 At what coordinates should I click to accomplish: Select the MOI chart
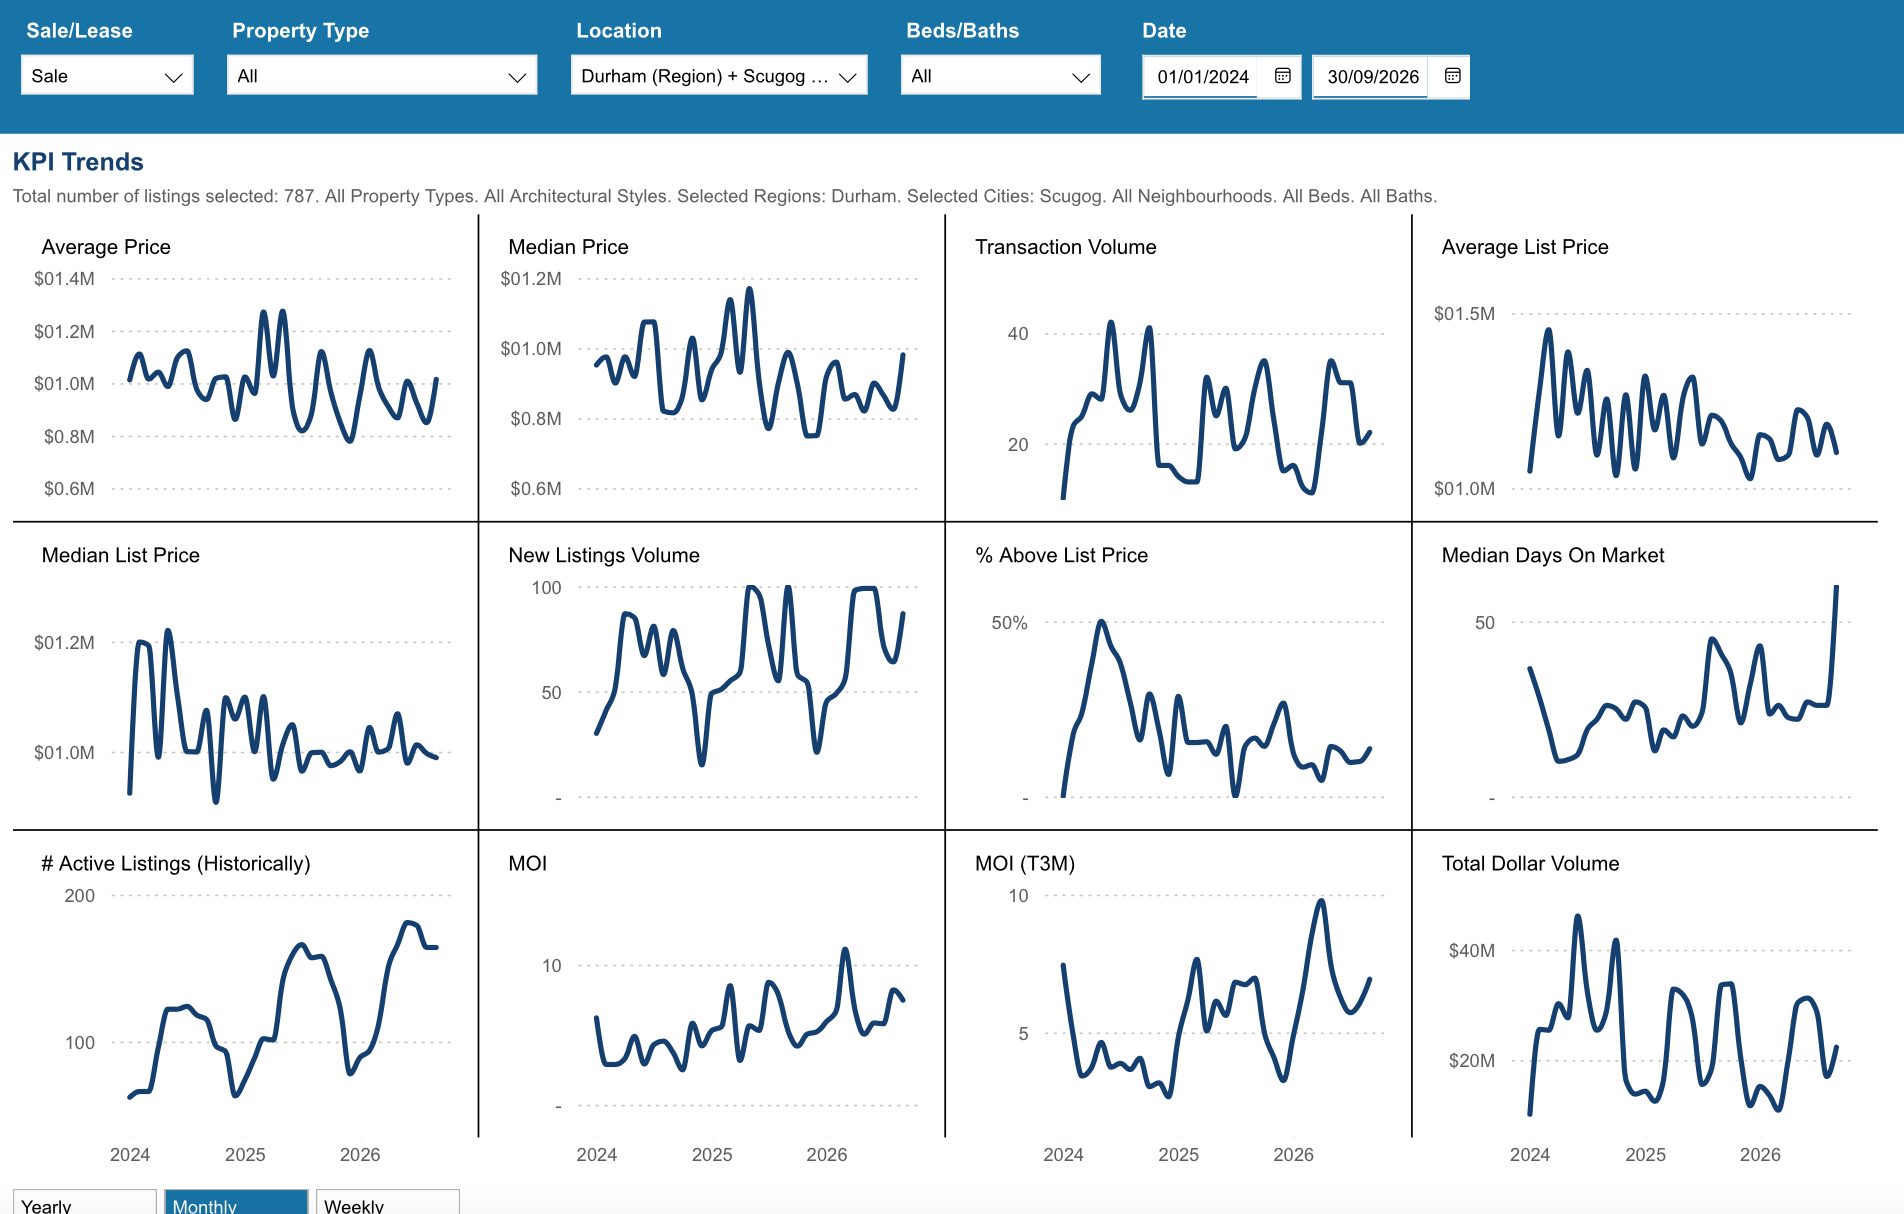click(712, 985)
